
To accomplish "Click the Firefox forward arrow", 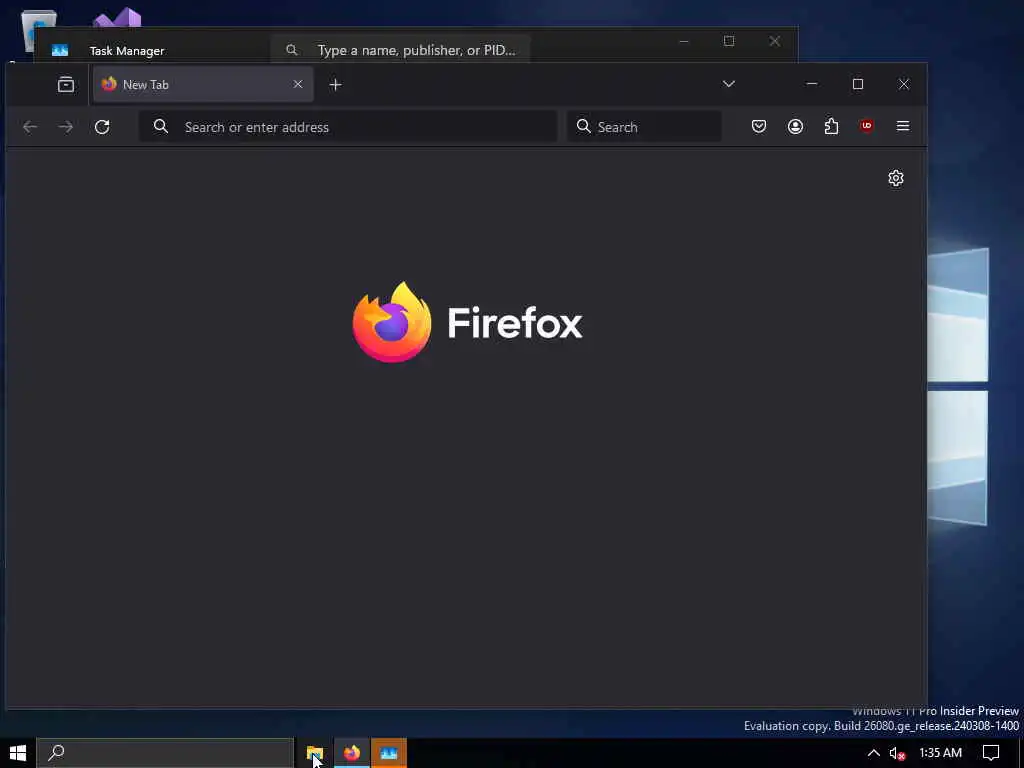I will tap(65, 127).
